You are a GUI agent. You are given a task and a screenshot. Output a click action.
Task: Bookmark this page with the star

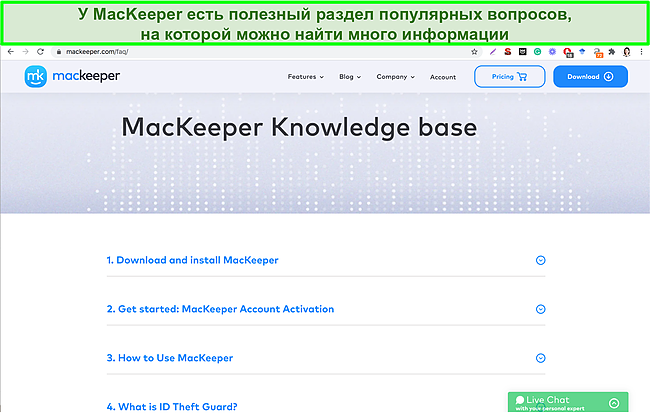(x=474, y=52)
